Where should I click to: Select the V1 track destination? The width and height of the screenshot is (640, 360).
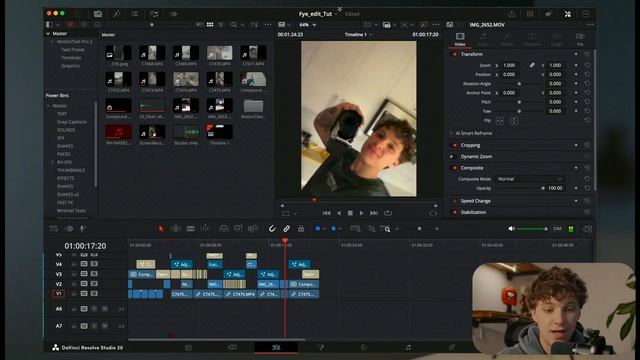(58, 293)
